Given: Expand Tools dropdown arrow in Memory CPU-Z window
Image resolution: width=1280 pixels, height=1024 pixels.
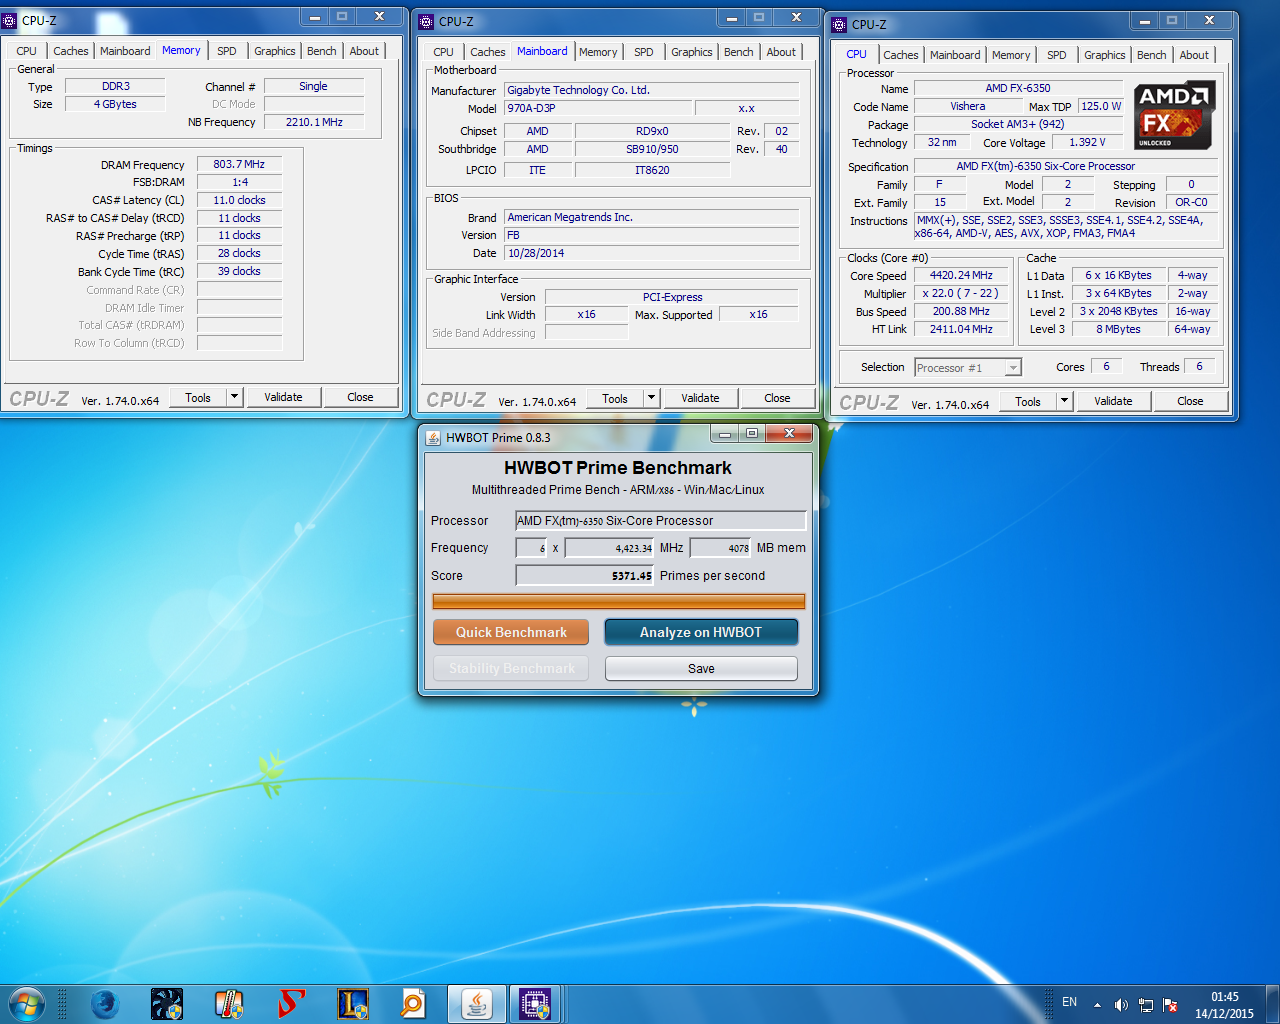Looking at the screenshot, I should [235, 397].
